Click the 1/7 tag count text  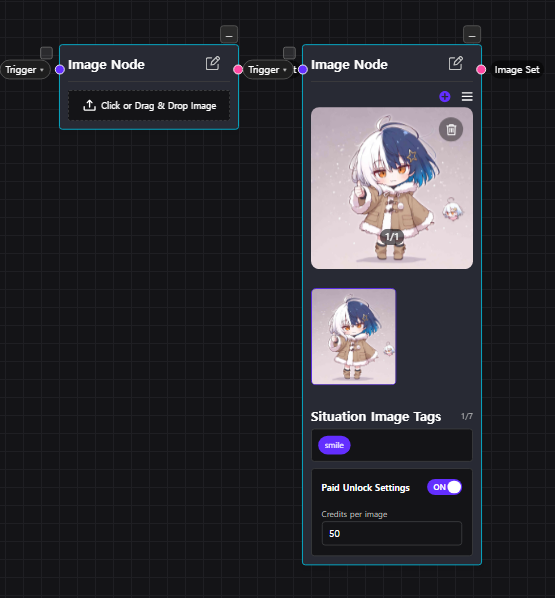tap(467, 416)
